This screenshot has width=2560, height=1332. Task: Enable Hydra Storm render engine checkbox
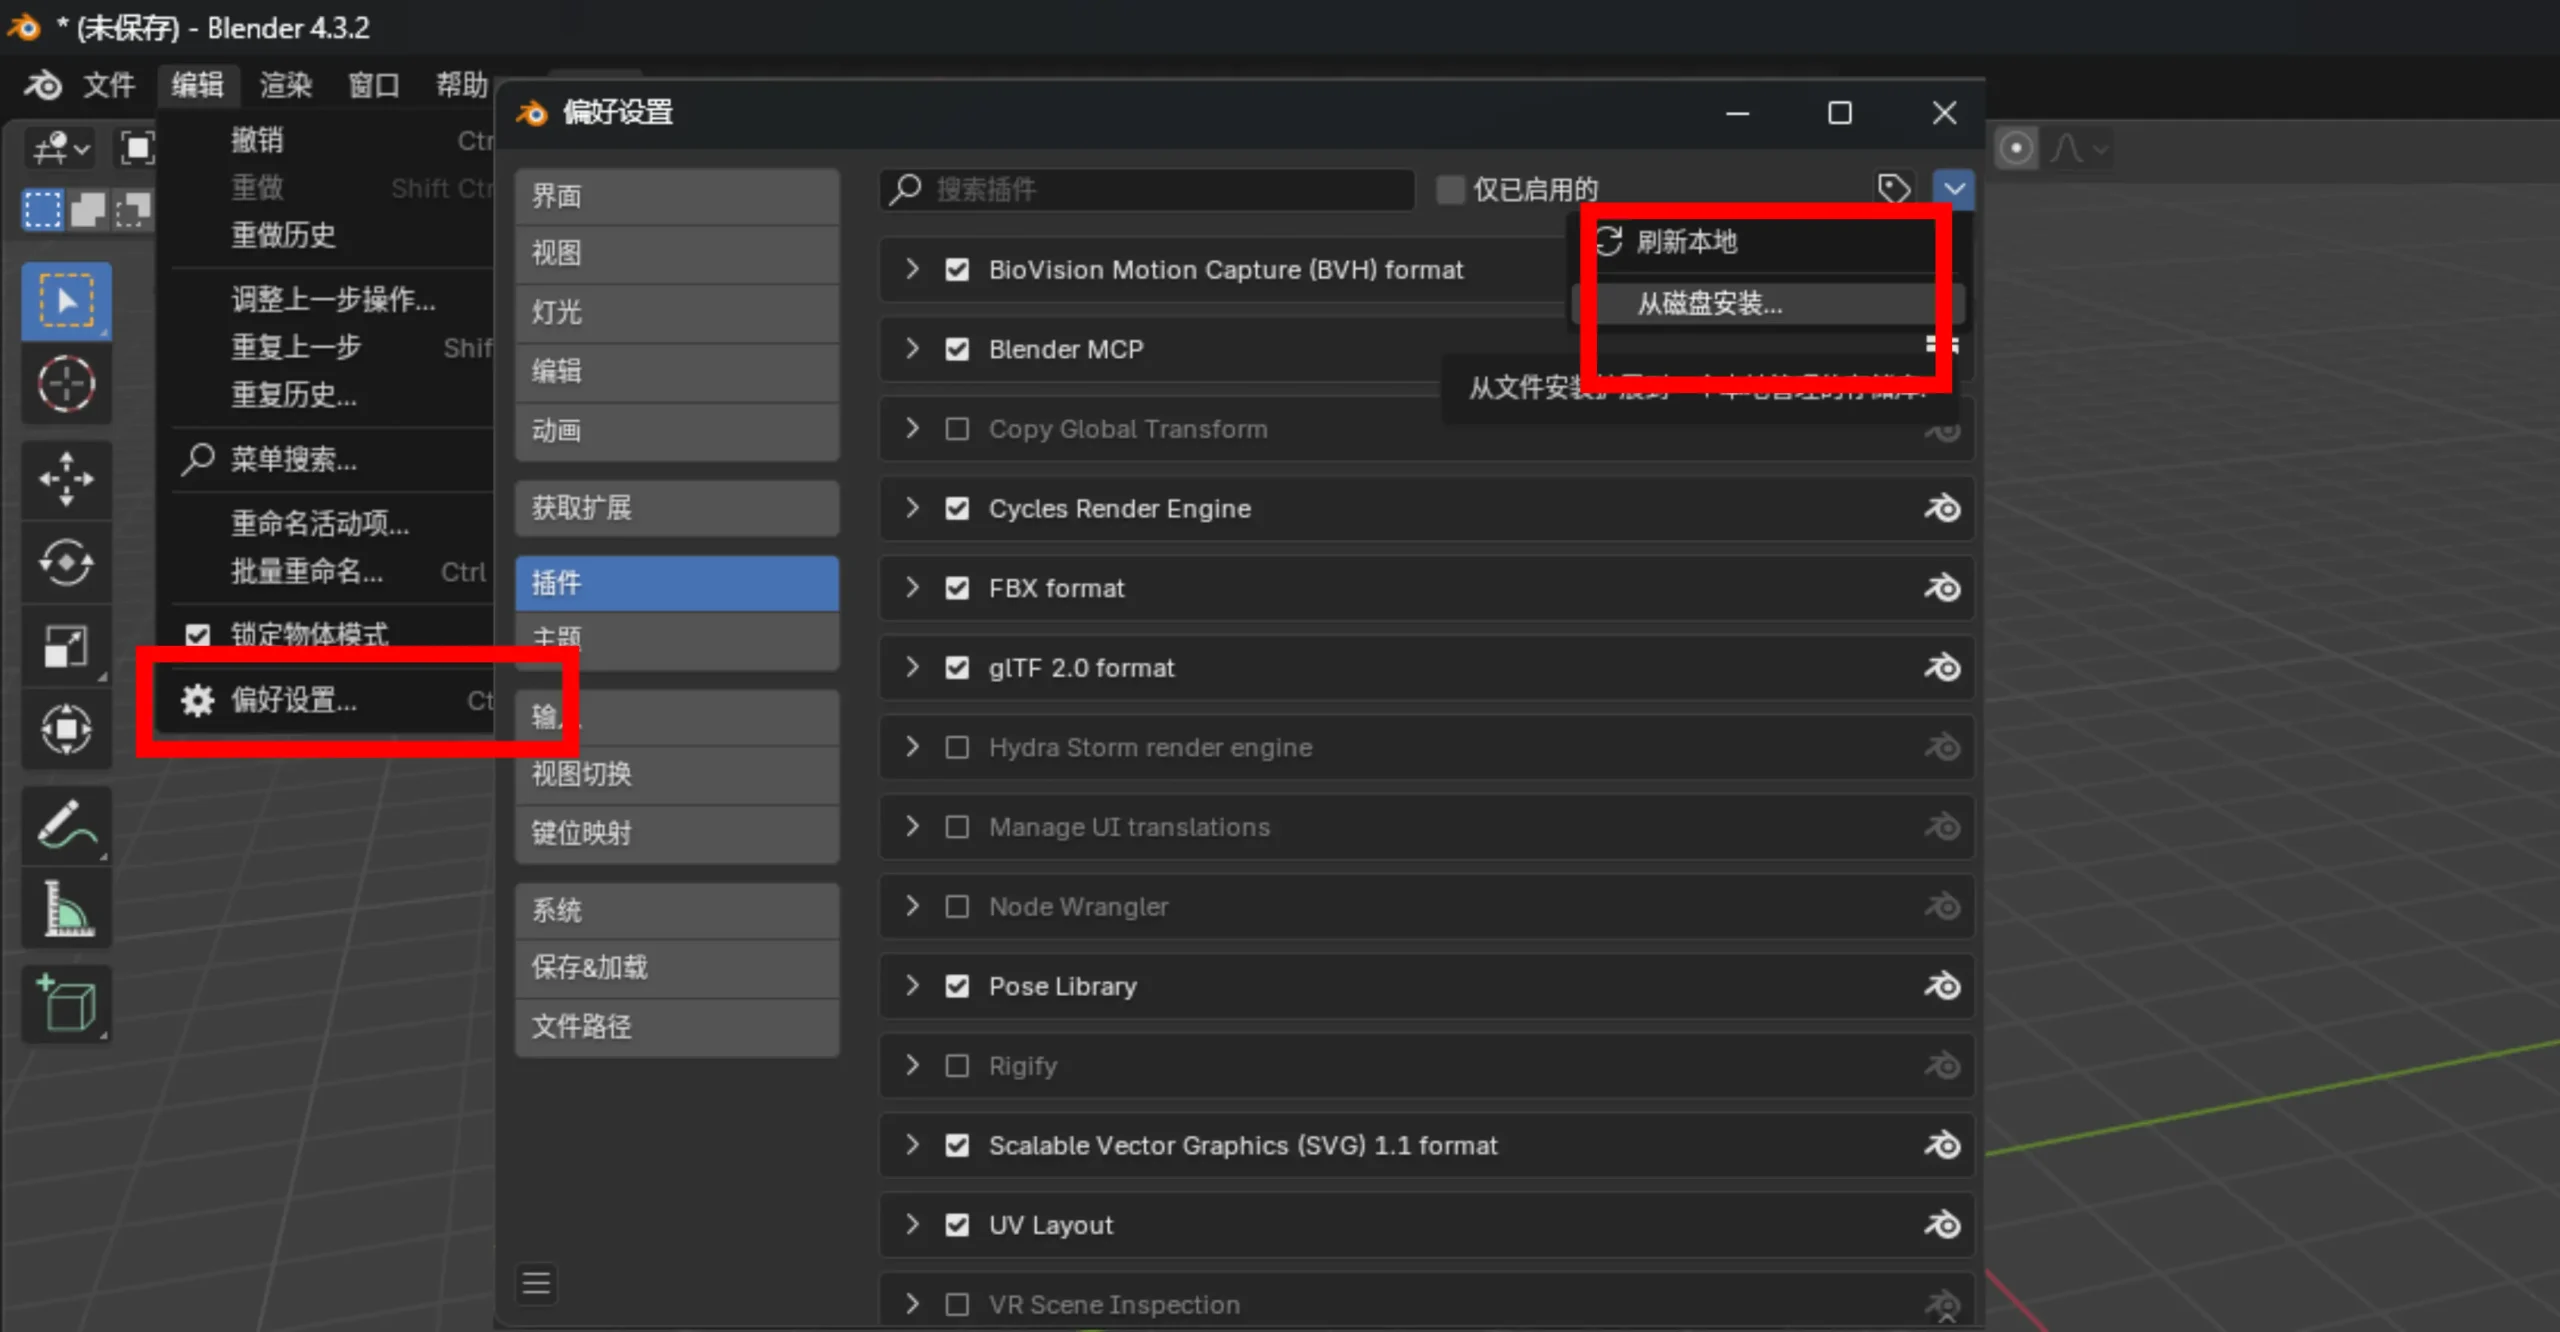click(x=957, y=748)
